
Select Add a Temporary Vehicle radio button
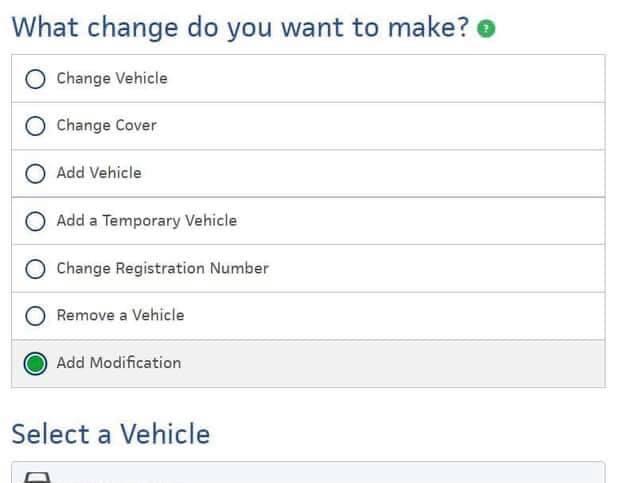coord(35,221)
